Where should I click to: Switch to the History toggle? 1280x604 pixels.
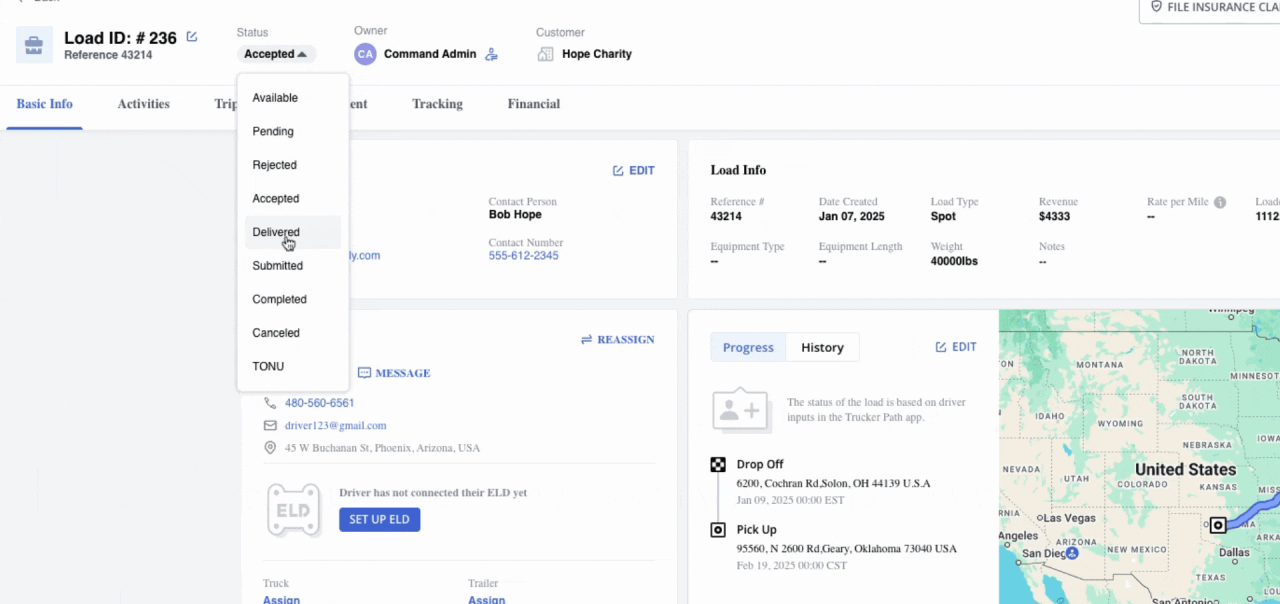tap(822, 347)
